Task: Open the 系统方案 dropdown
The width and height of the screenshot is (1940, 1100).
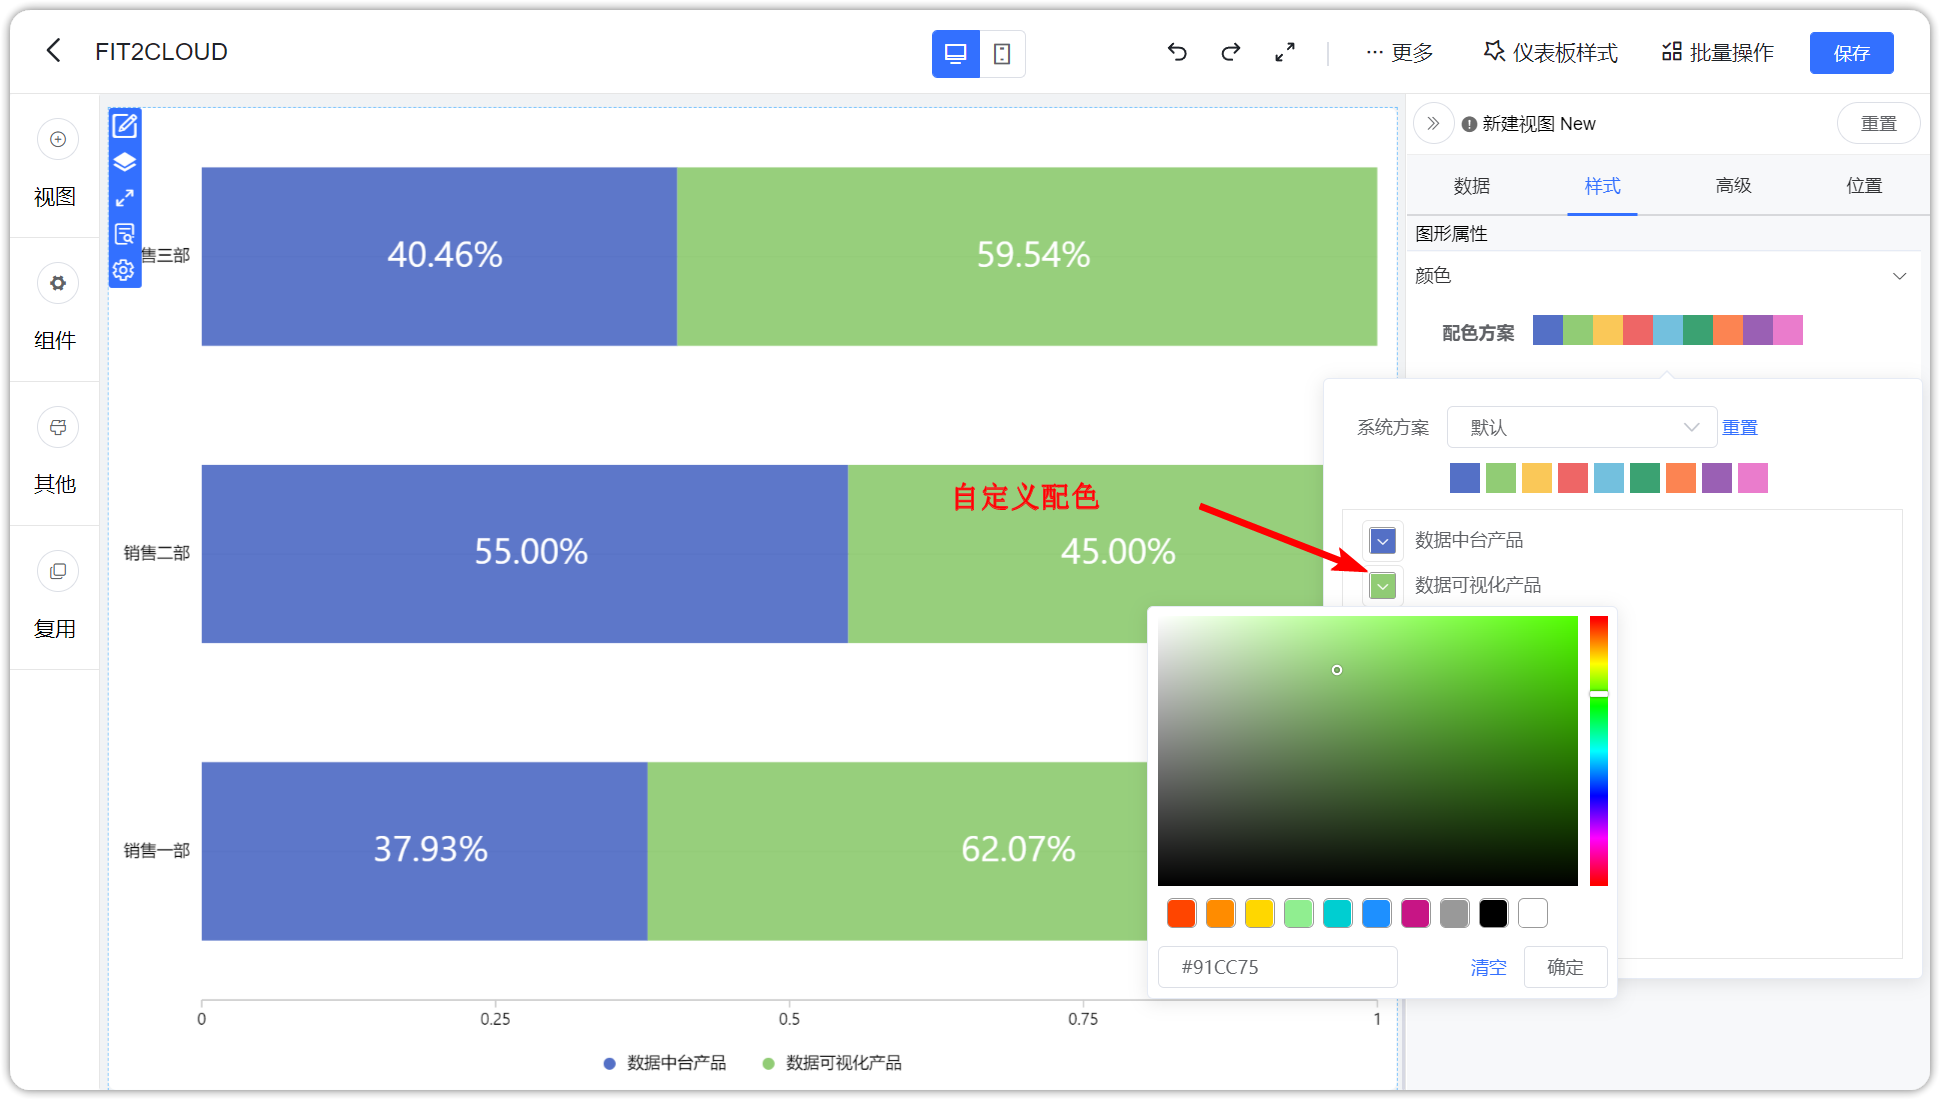Action: pos(1582,427)
